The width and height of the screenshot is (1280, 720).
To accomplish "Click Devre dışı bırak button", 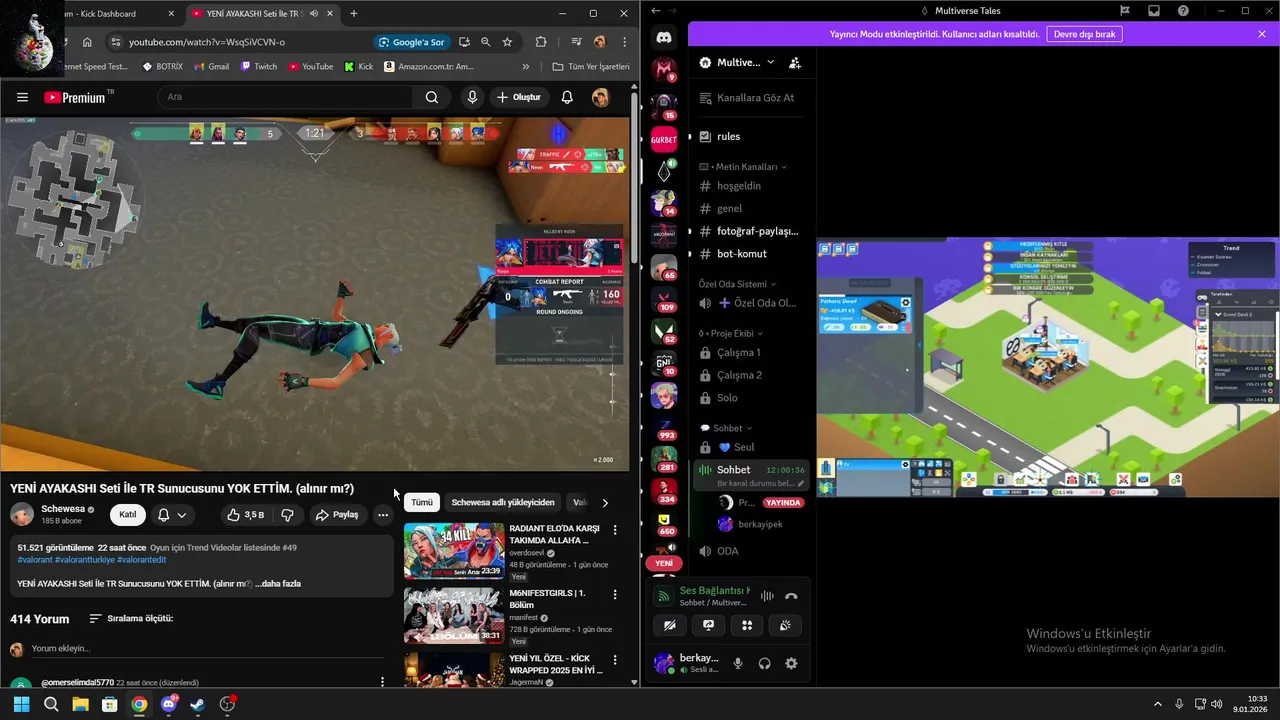I will point(1085,34).
